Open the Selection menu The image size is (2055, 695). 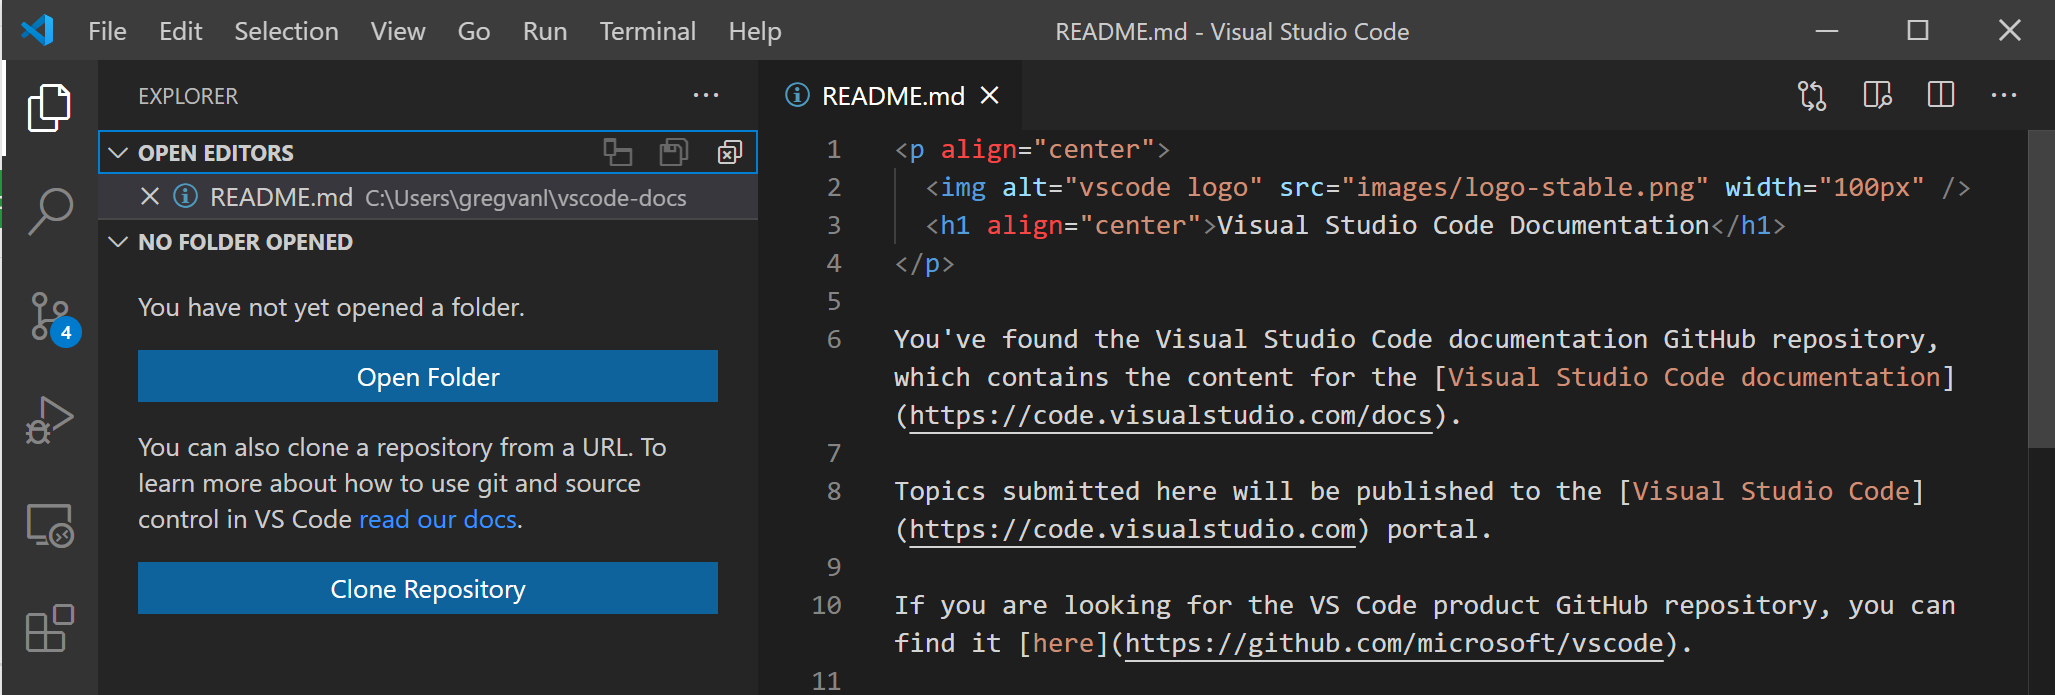pos(286,31)
